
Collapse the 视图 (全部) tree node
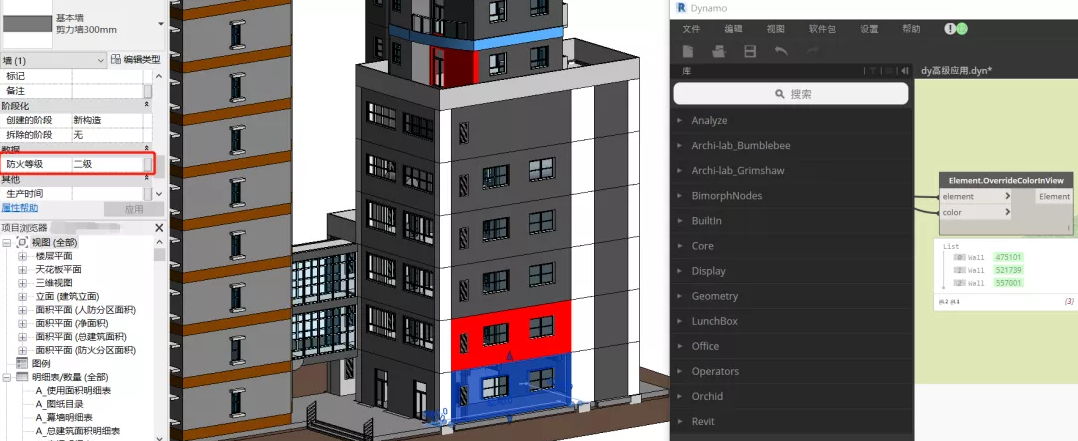coord(7,242)
